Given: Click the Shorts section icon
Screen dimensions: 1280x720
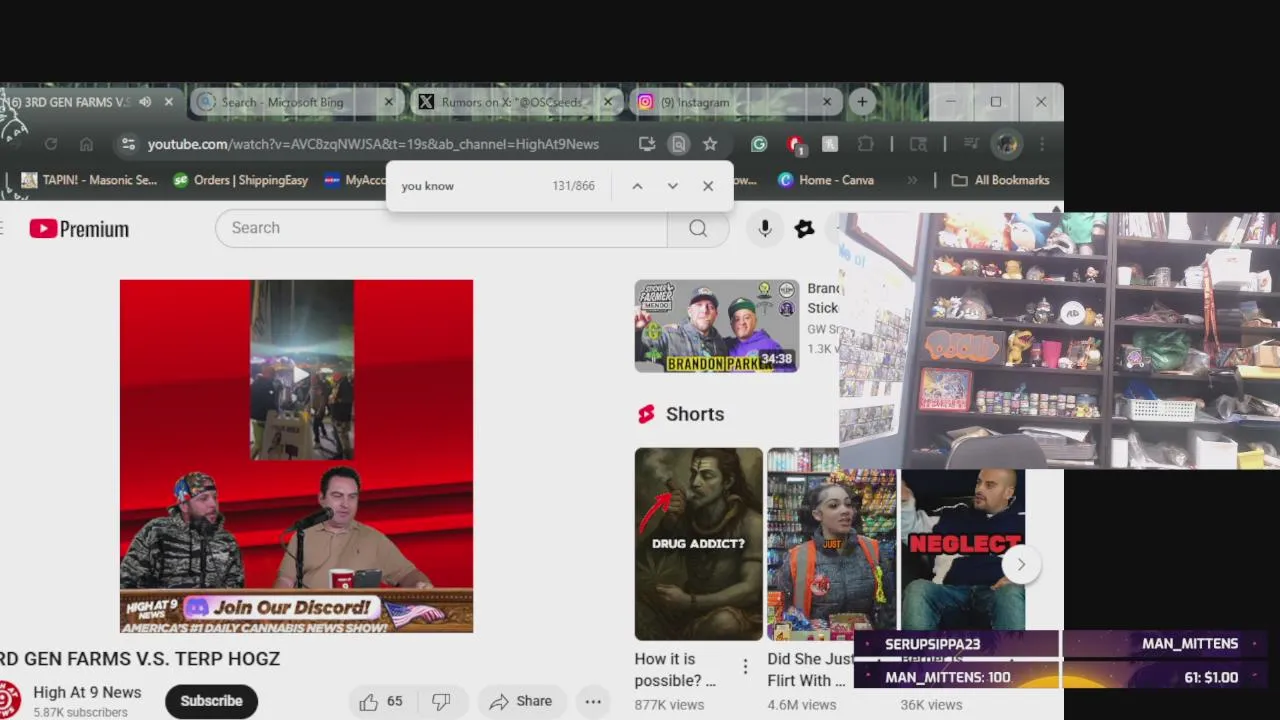Looking at the screenshot, I should pos(646,414).
